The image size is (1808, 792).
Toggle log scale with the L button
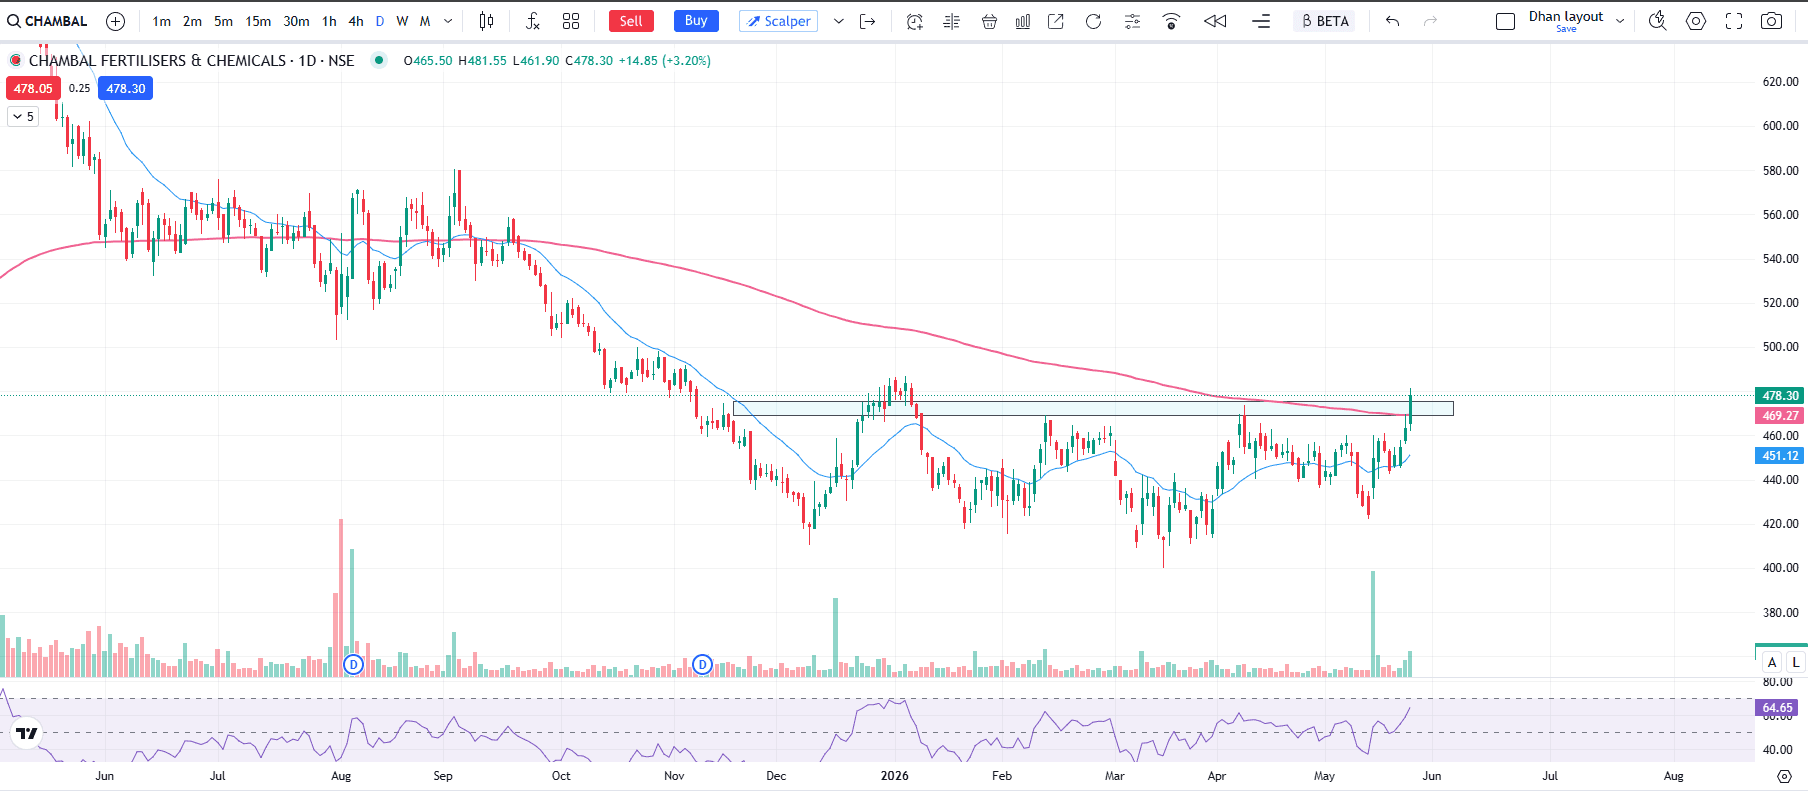[1796, 662]
